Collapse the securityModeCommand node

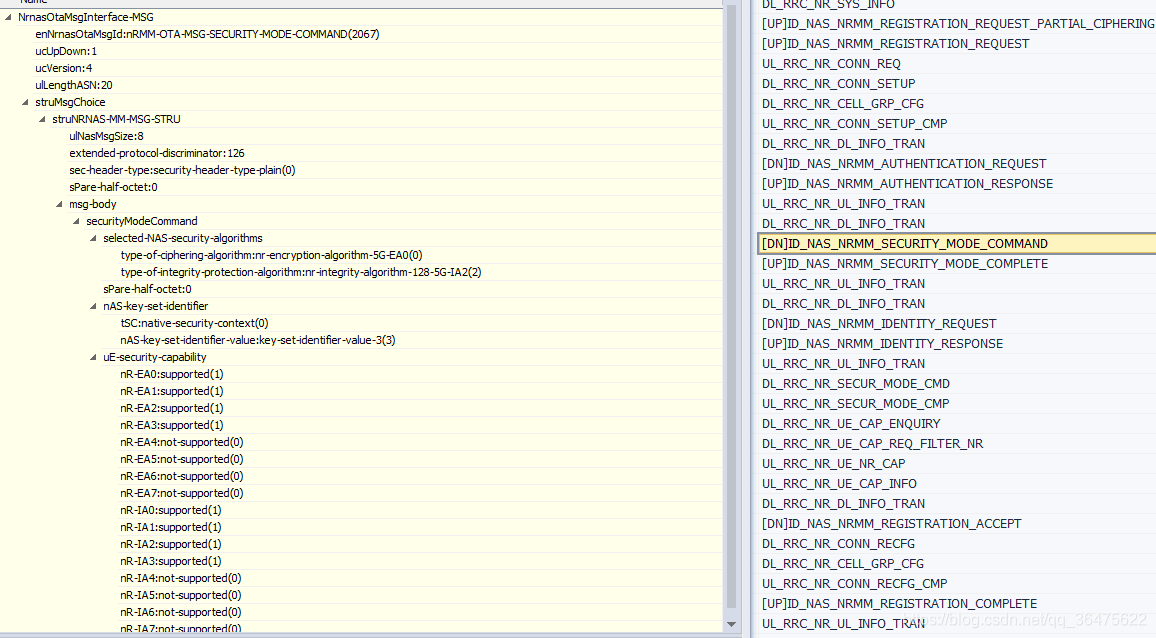76,221
